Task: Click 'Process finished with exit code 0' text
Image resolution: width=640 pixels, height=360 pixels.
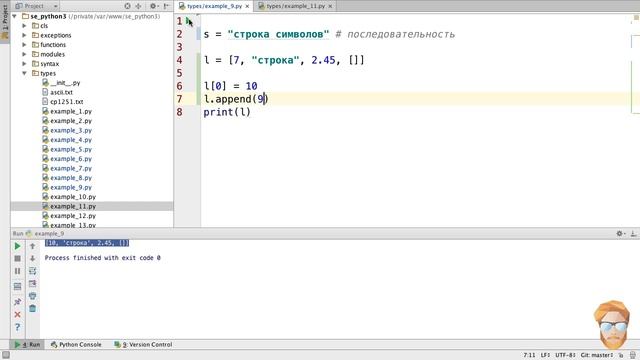Action: (102, 258)
